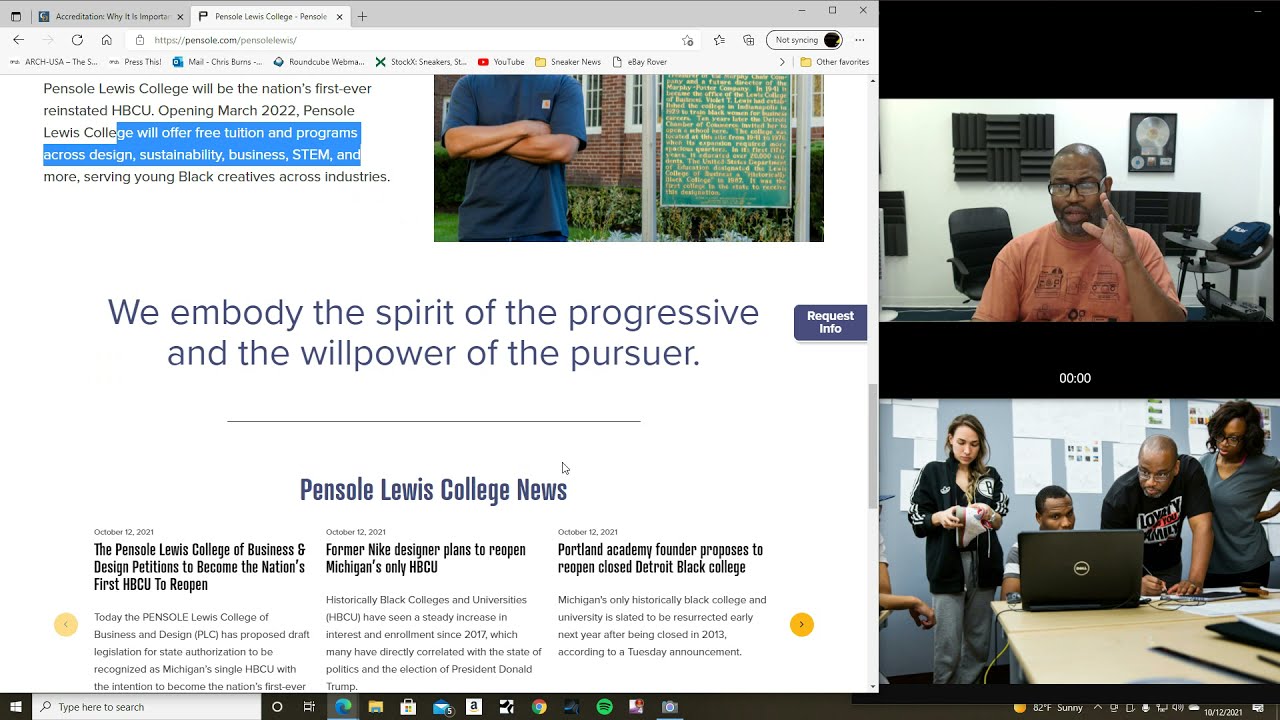Open the Windows Start menu

[x=16, y=707]
